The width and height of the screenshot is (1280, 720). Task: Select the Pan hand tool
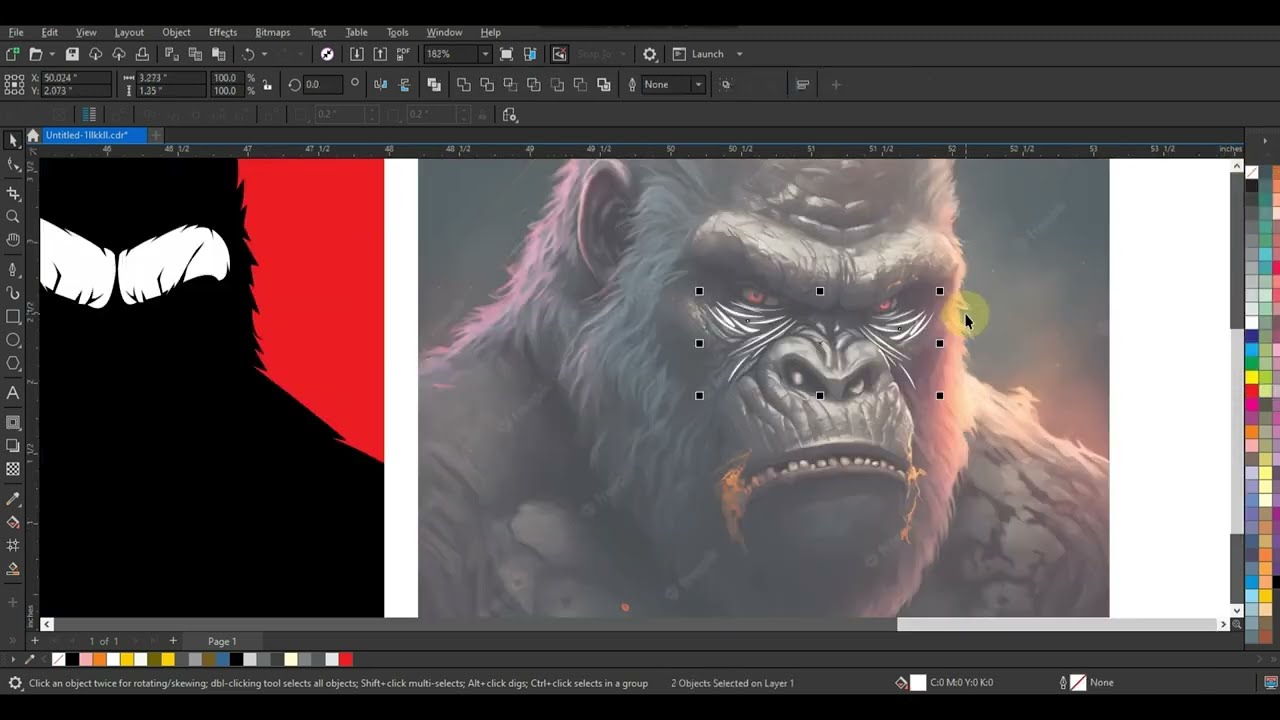coord(13,240)
